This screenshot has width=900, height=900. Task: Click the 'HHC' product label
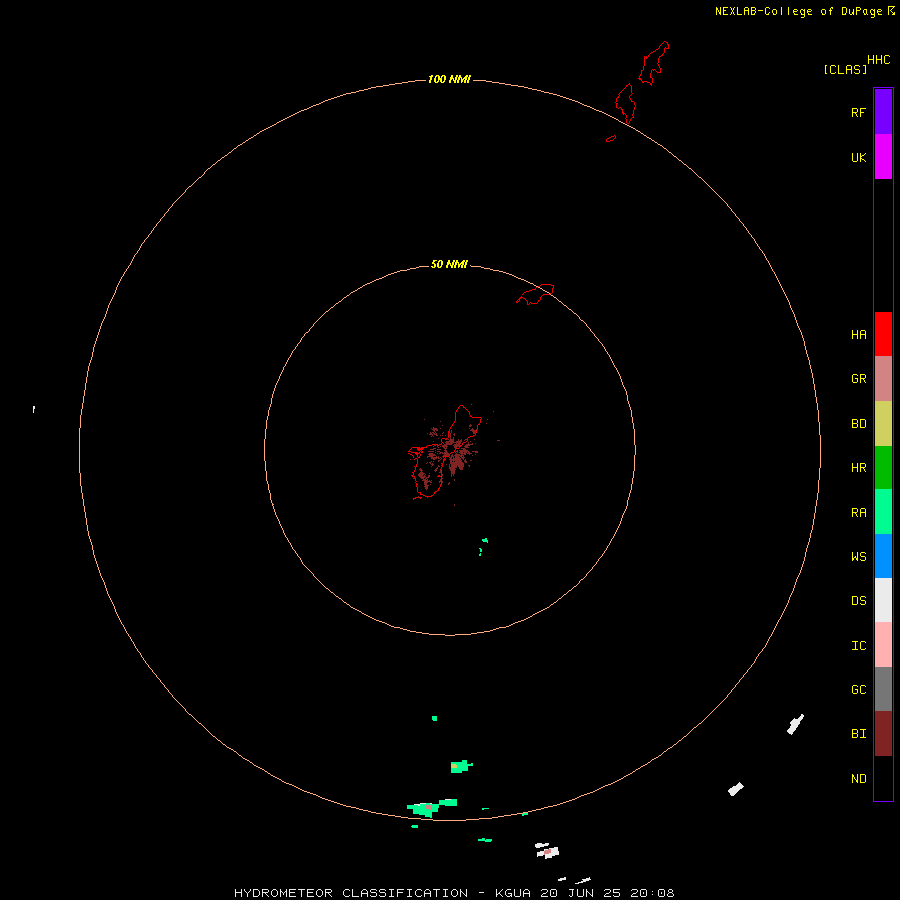(x=879, y=60)
